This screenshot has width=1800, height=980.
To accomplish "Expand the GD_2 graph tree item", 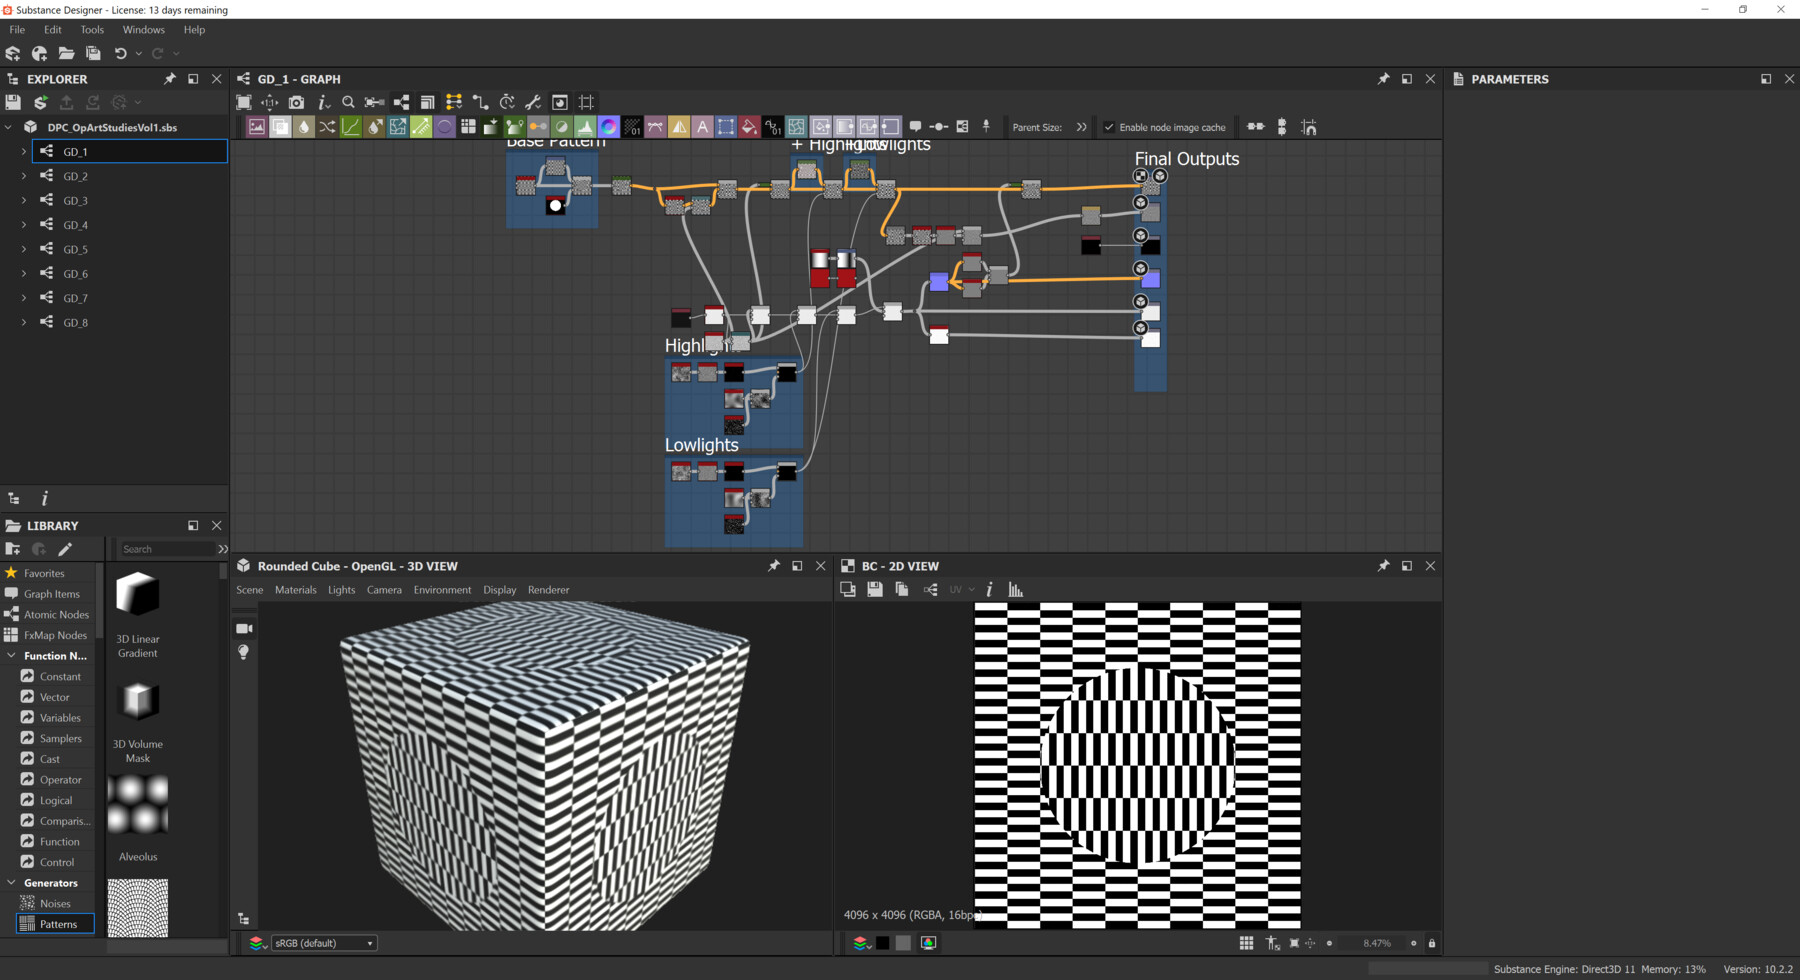I will 24,176.
